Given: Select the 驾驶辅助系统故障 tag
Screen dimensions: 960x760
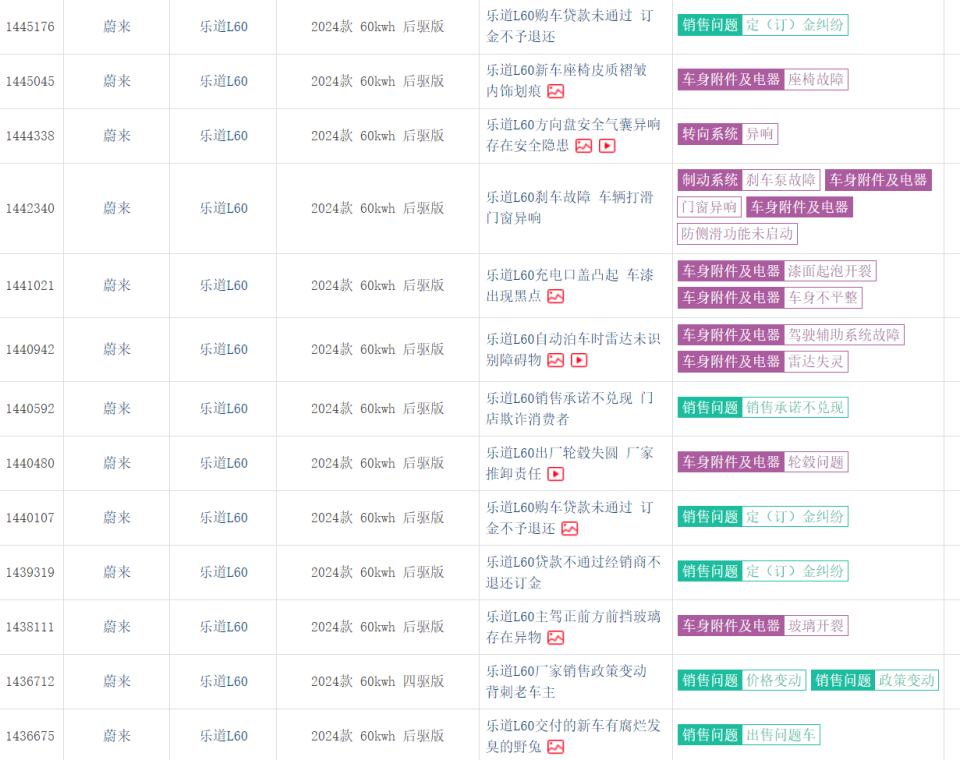Looking at the screenshot, I should [844, 335].
